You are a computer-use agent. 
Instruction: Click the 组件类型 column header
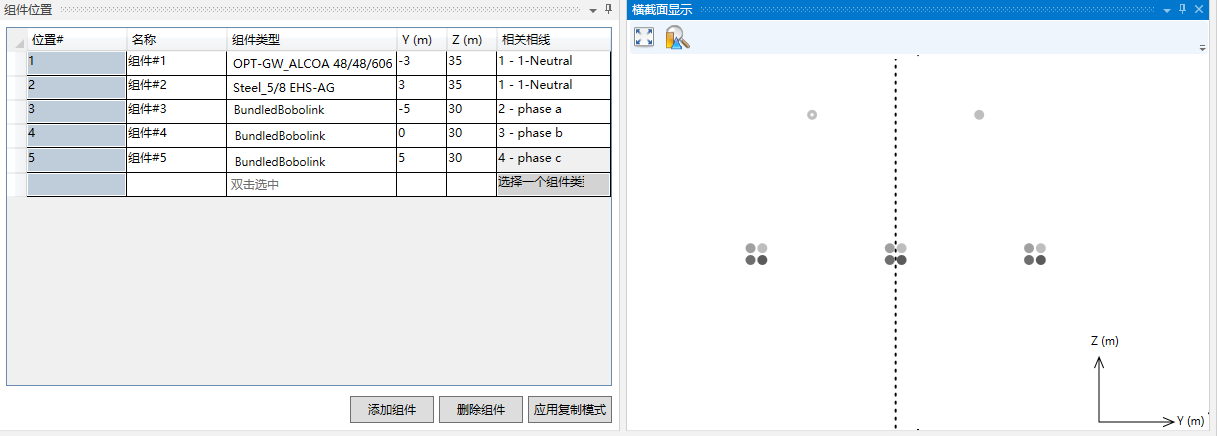coord(312,40)
